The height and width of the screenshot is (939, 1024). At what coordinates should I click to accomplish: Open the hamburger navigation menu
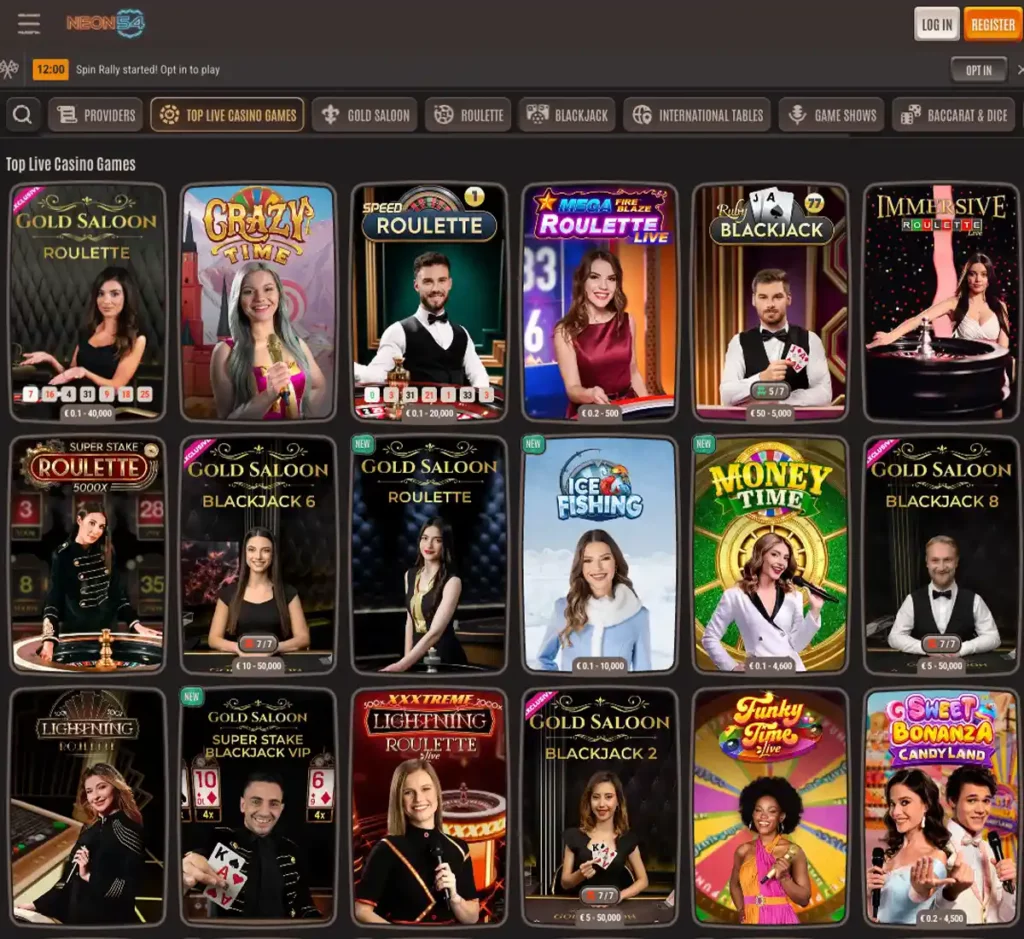click(28, 23)
